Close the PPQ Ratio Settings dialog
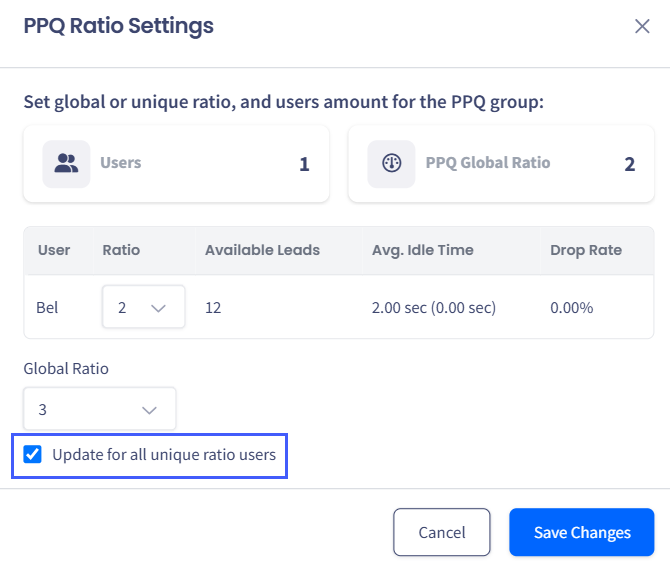This screenshot has height=569, width=670. click(642, 26)
